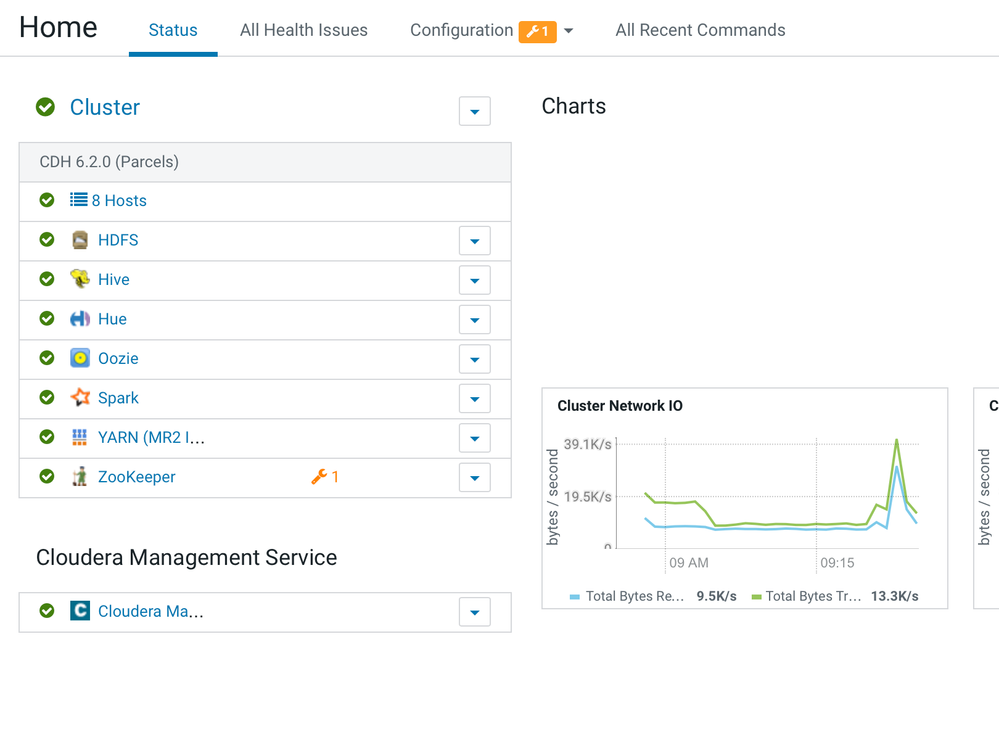Expand the HDFS actions dropdown
Viewport: 999px width, 750px height.
pos(474,241)
